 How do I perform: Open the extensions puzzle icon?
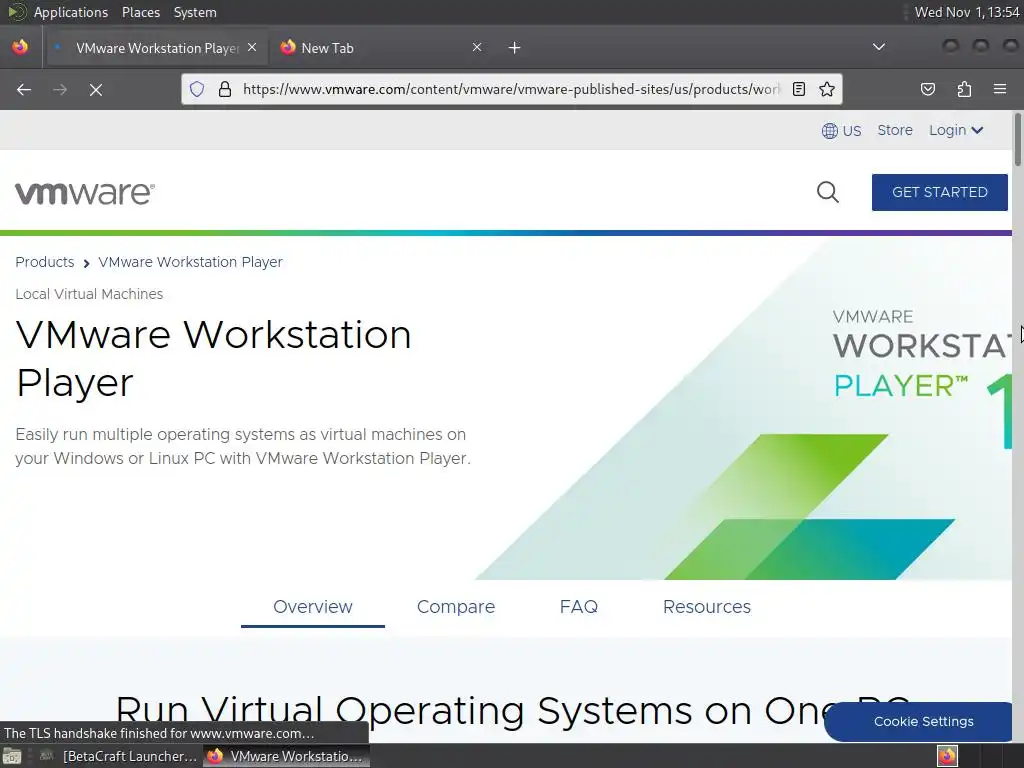click(964, 89)
